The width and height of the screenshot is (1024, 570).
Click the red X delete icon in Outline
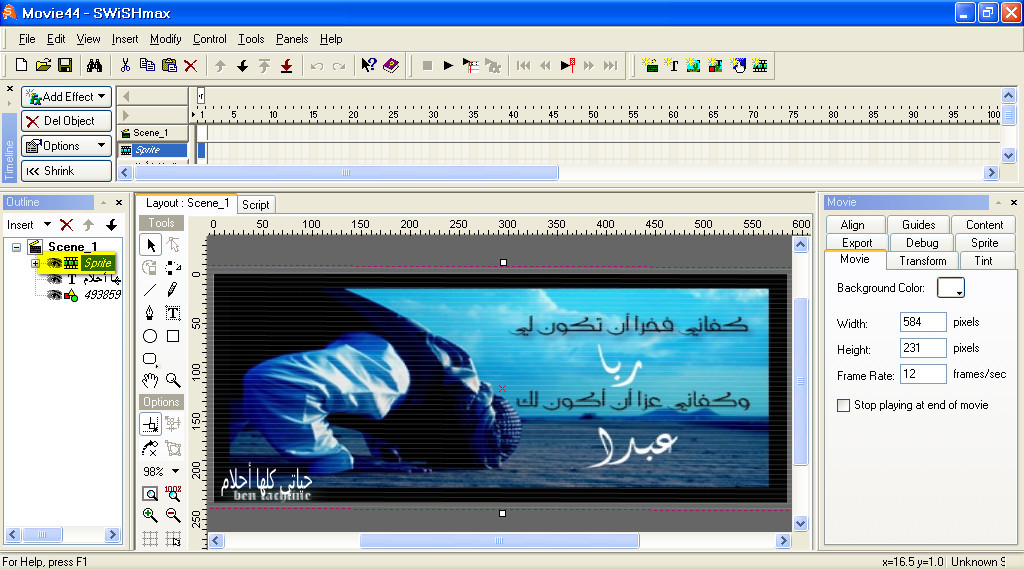click(67, 225)
